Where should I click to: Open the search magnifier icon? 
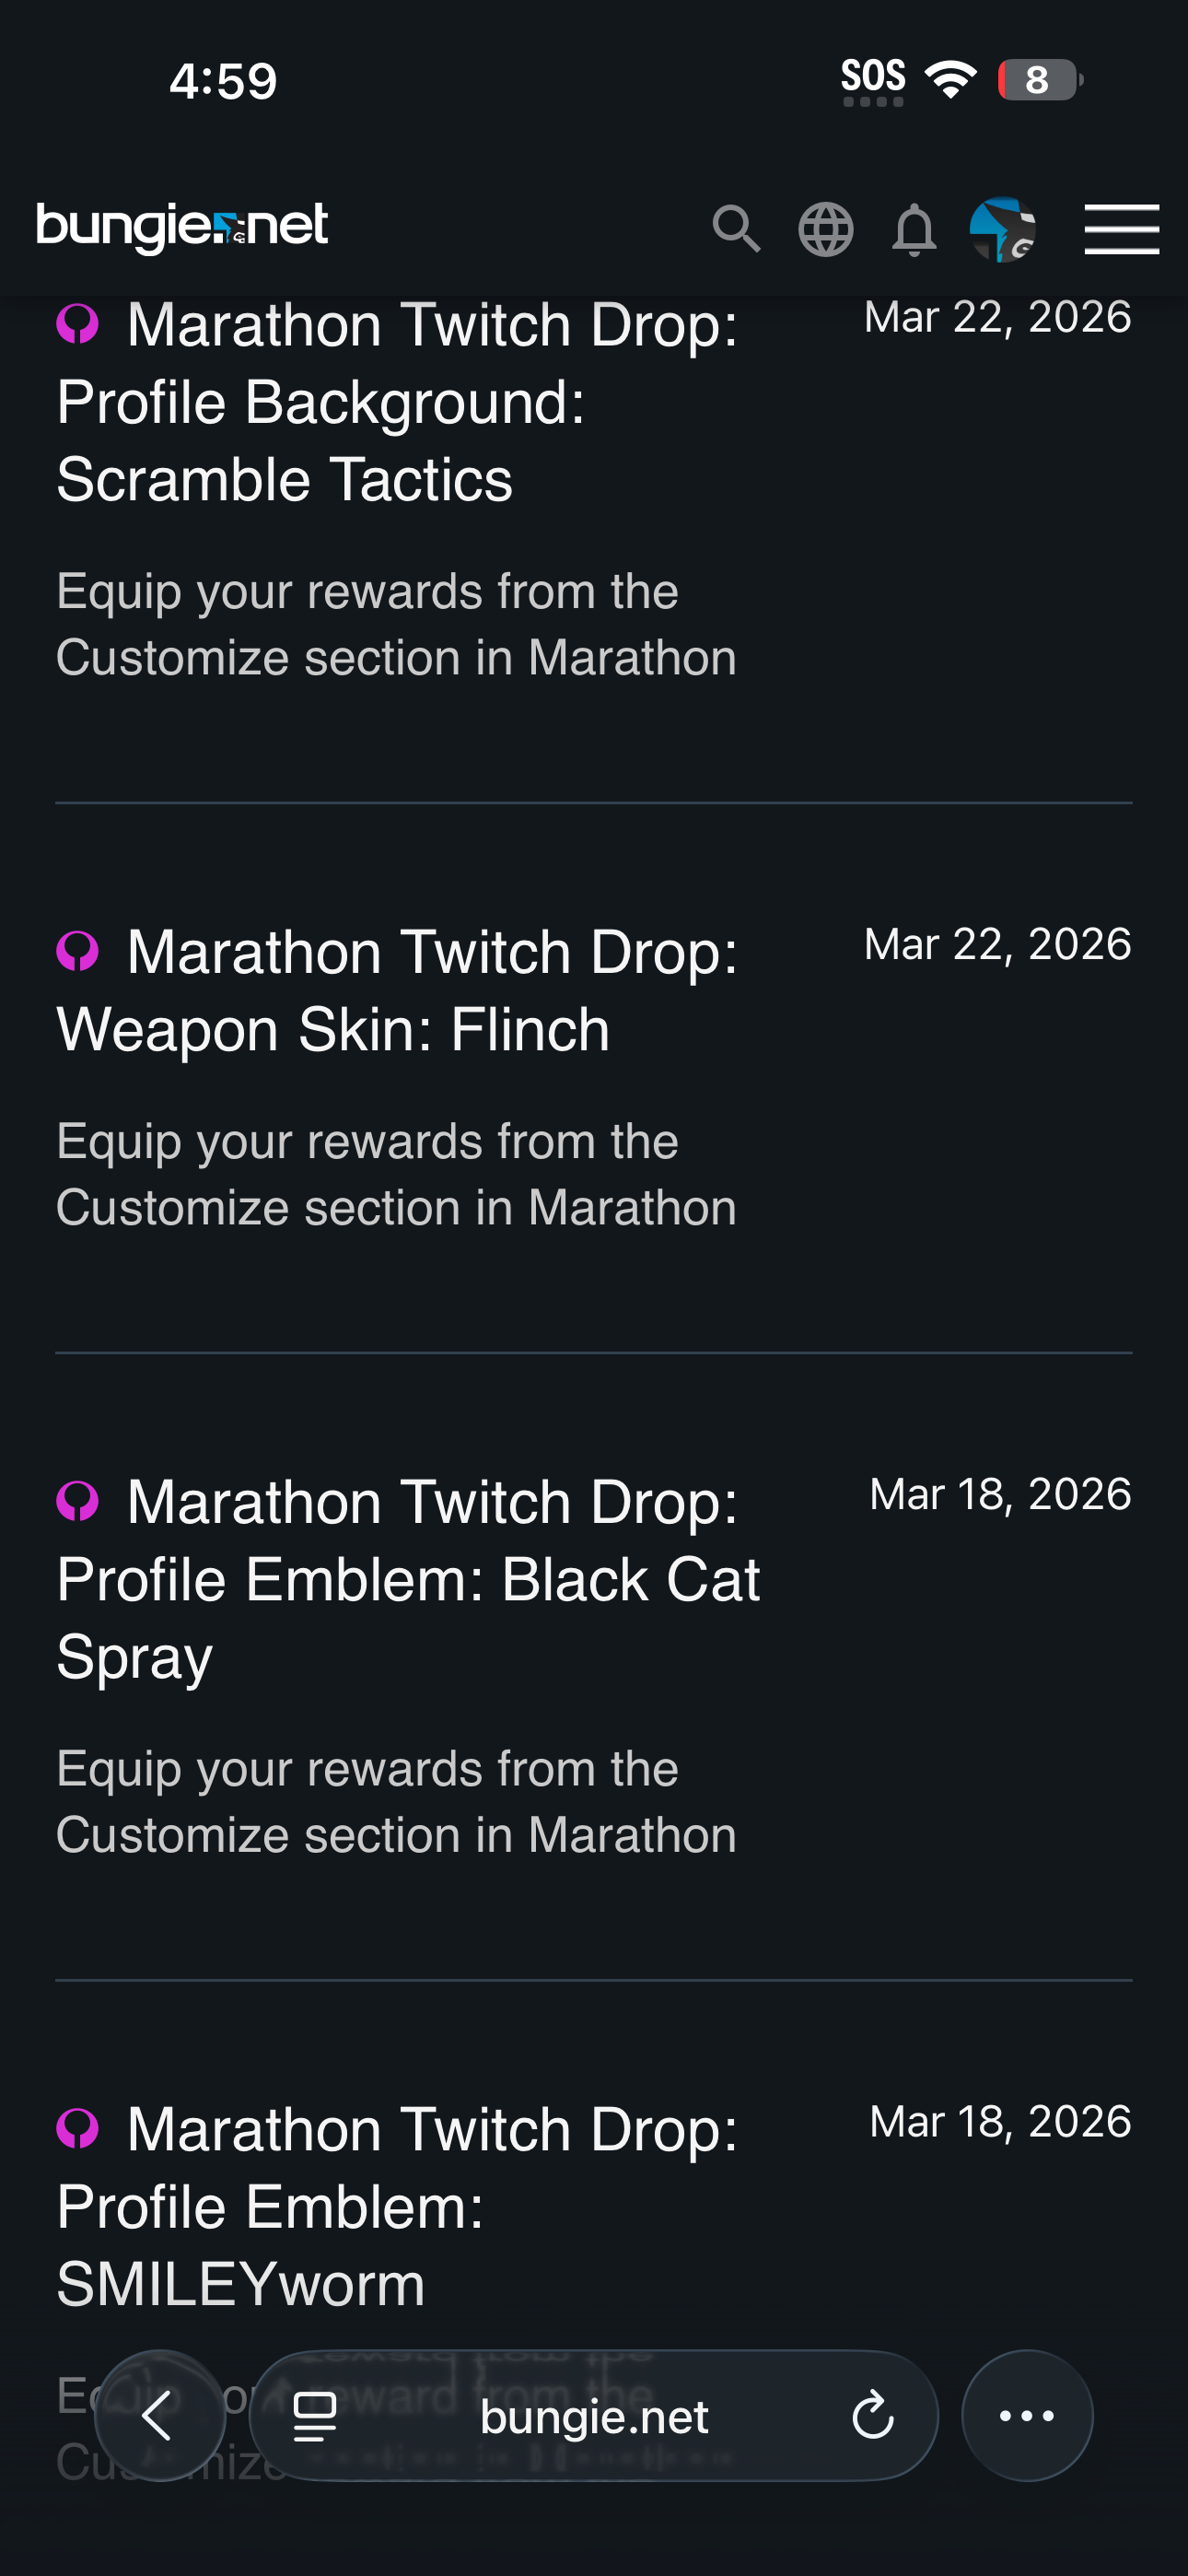pyautogui.click(x=736, y=229)
